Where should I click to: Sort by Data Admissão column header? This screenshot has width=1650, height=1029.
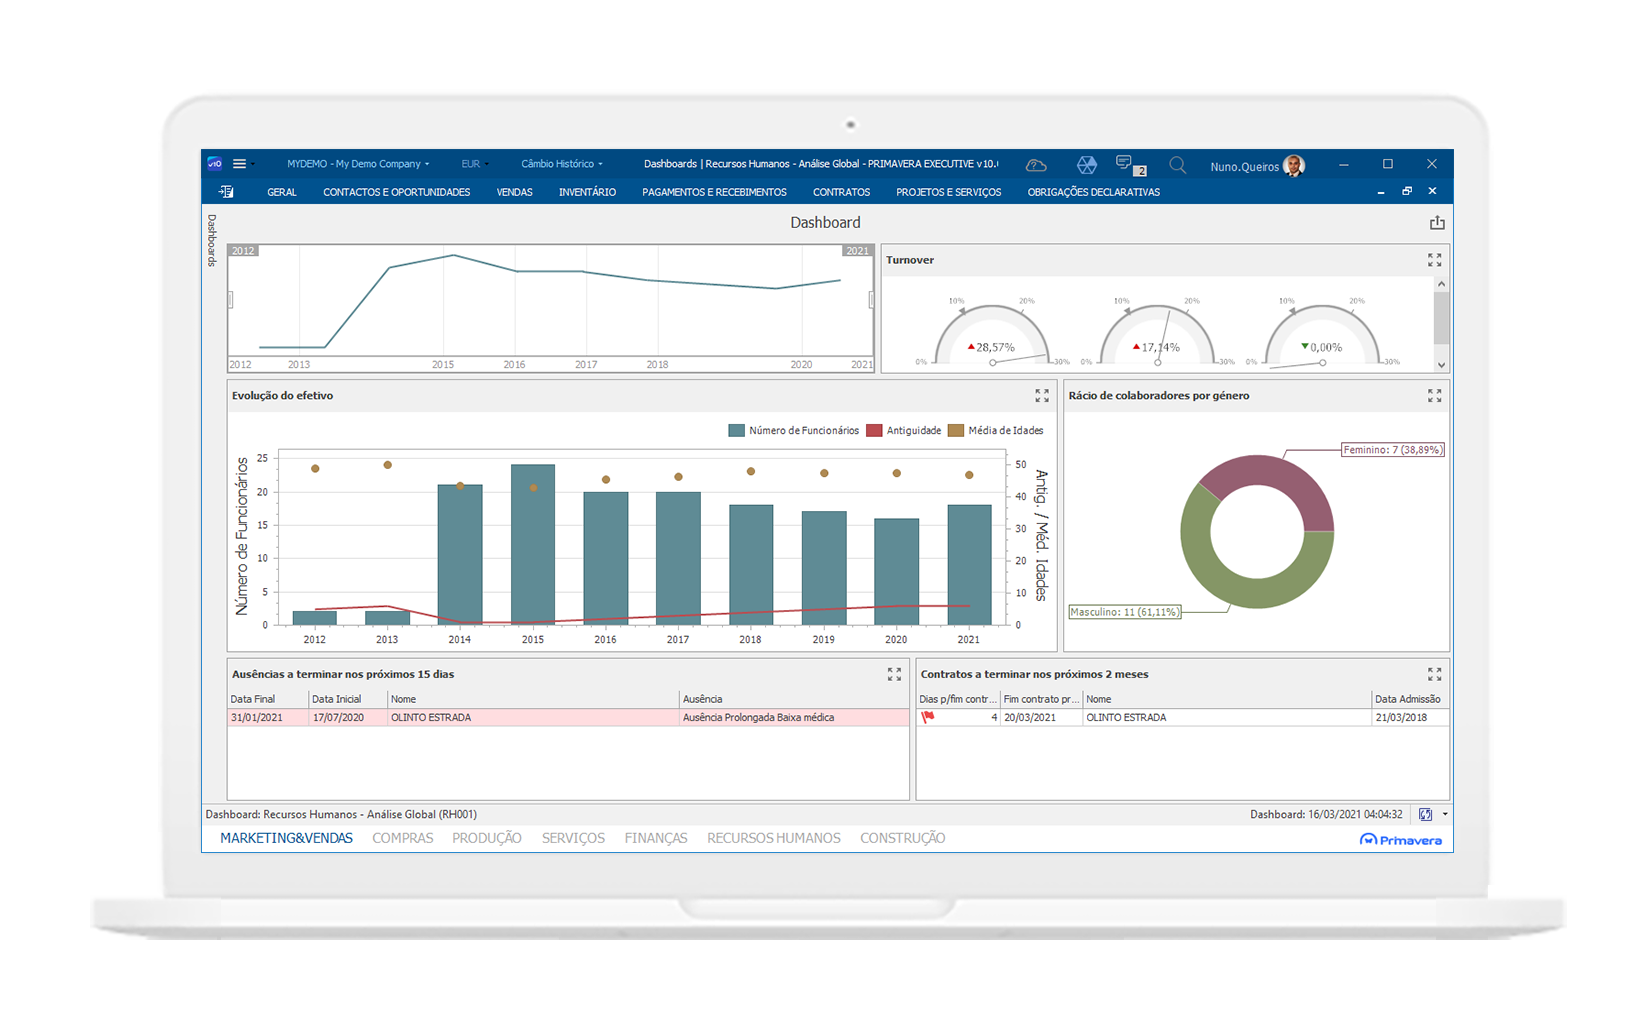1410,700
